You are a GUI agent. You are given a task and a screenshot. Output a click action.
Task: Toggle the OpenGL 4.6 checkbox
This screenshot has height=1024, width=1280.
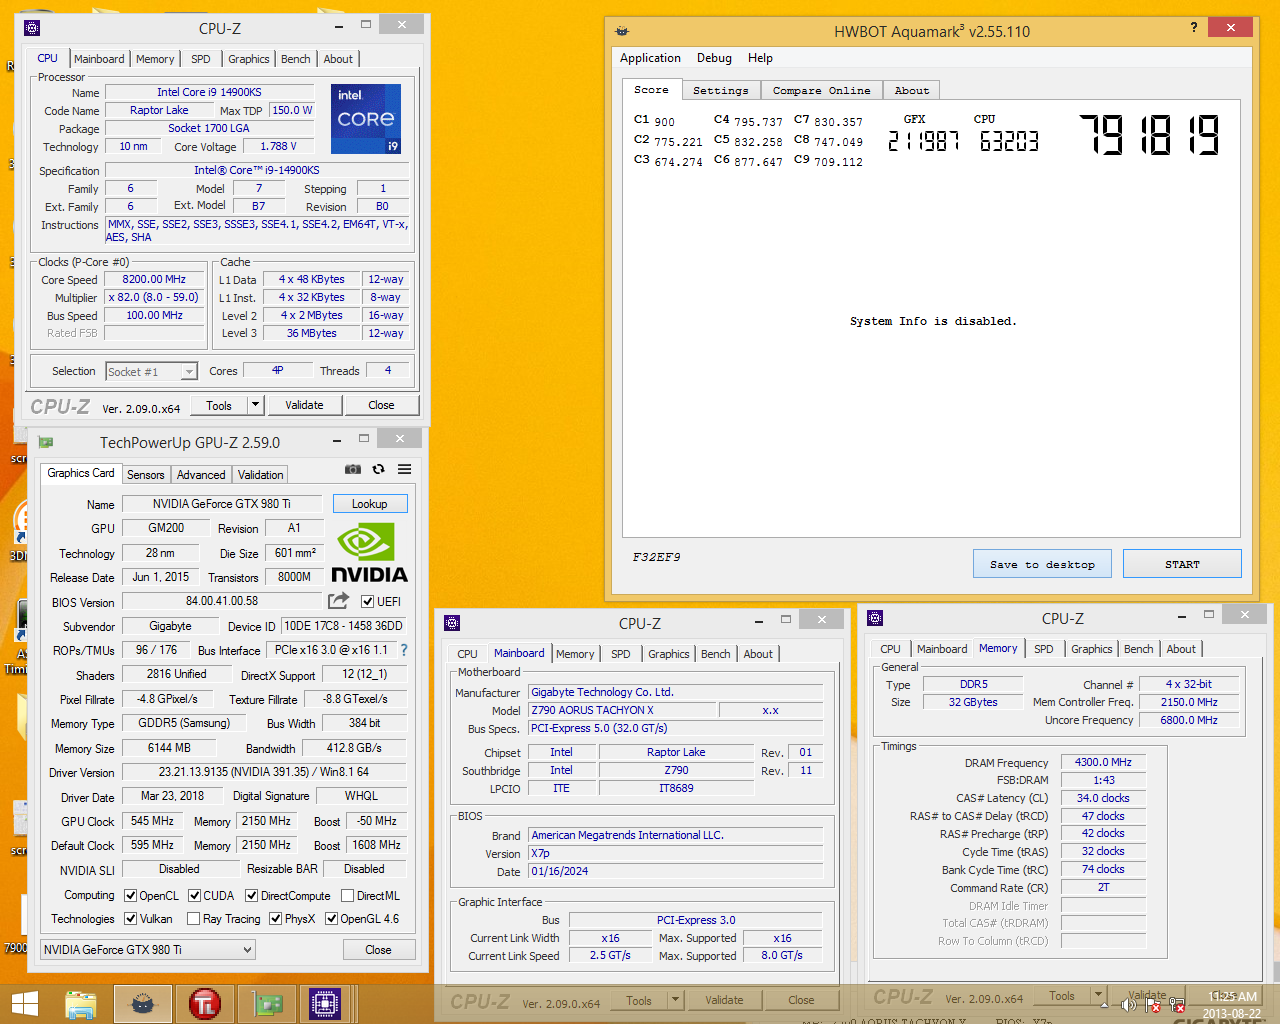(331, 919)
